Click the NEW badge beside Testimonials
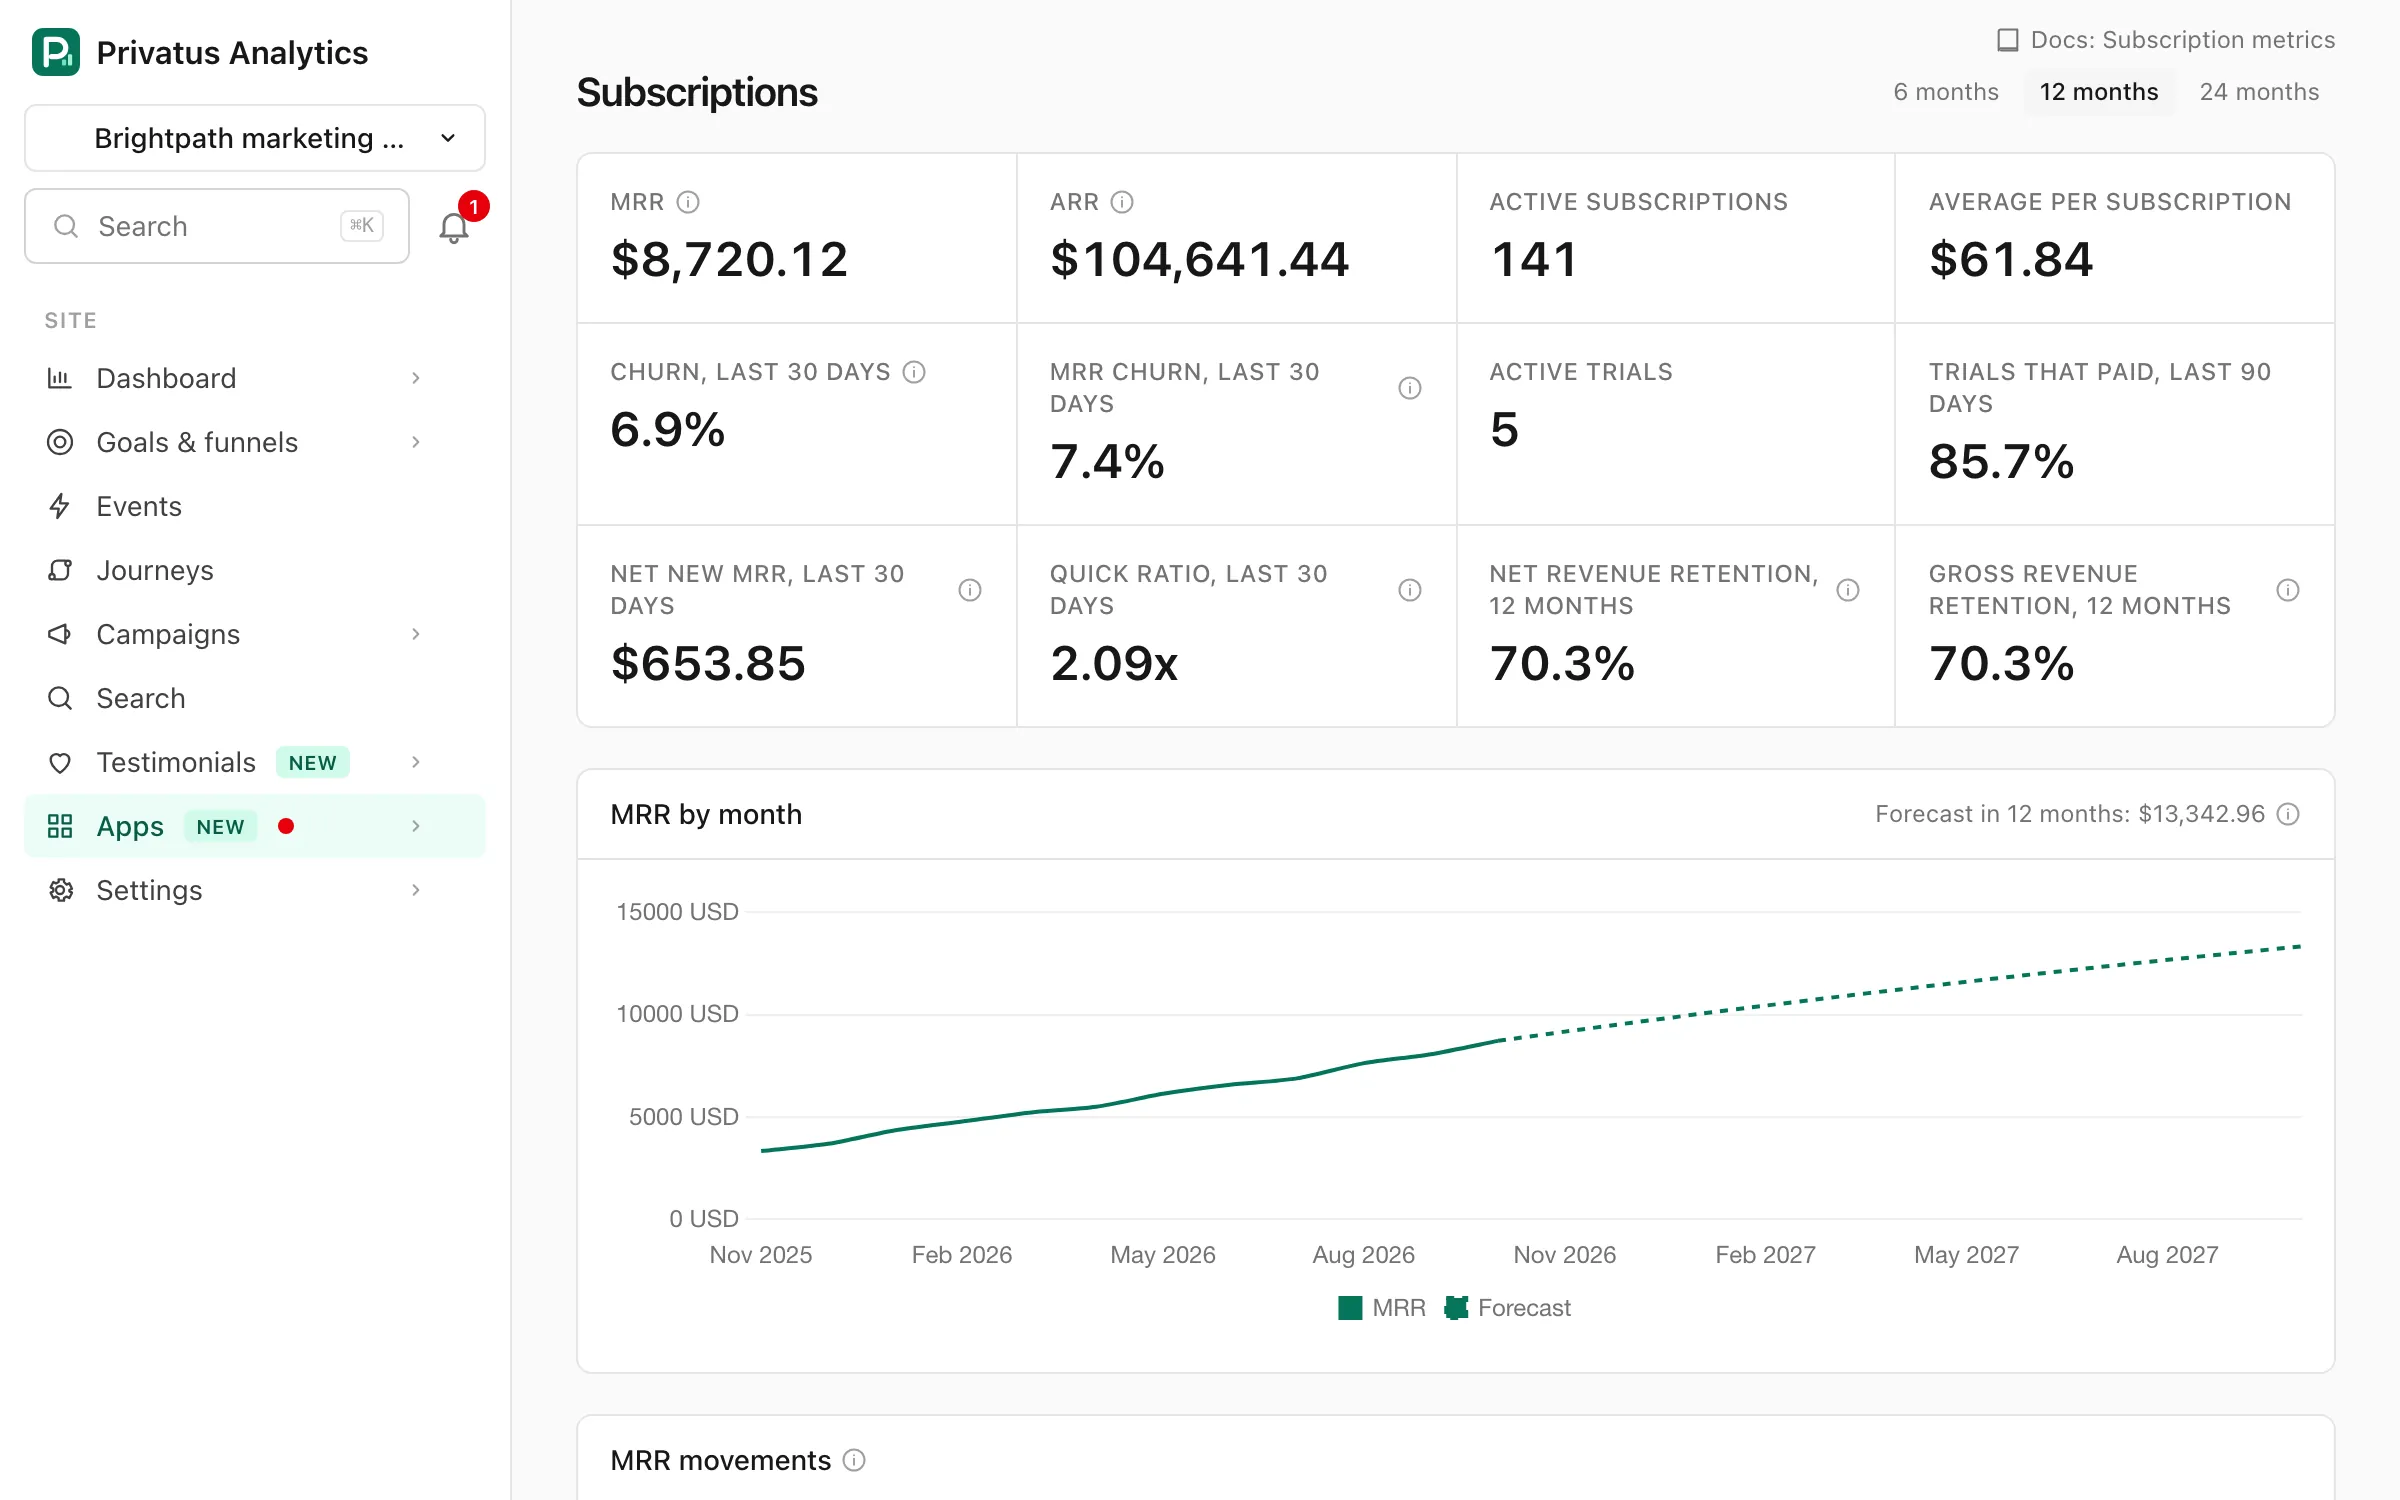The image size is (2400, 1500). click(313, 762)
